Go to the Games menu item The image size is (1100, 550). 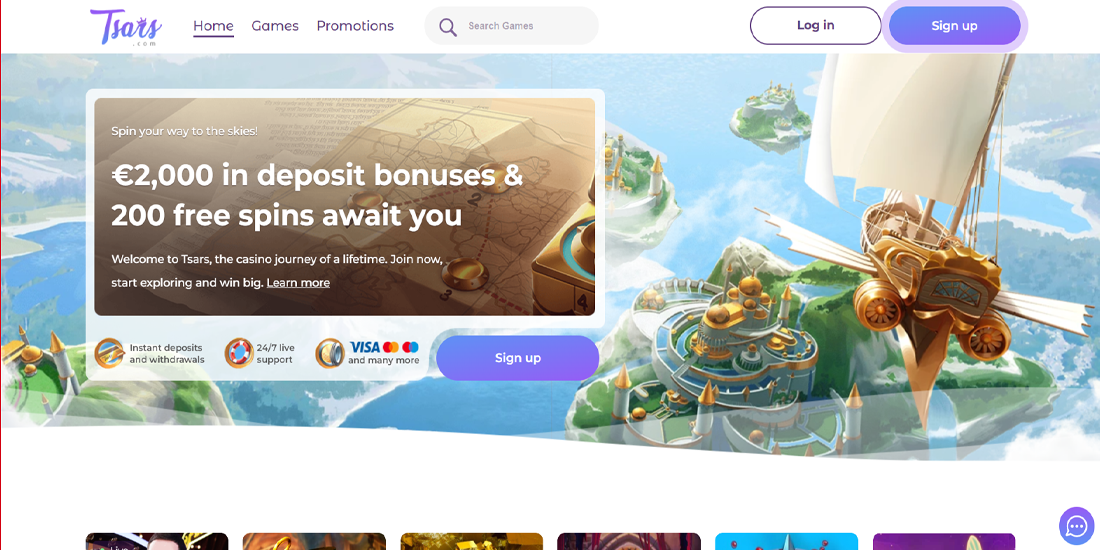coord(275,26)
